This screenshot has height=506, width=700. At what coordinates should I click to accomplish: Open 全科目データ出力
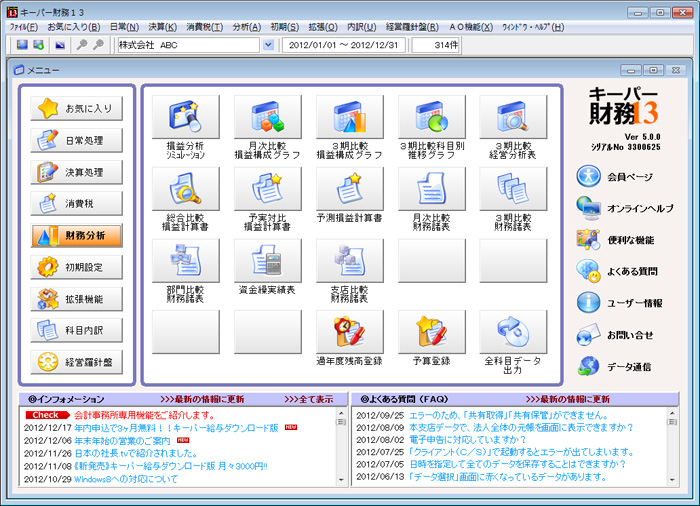[x=513, y=332]
